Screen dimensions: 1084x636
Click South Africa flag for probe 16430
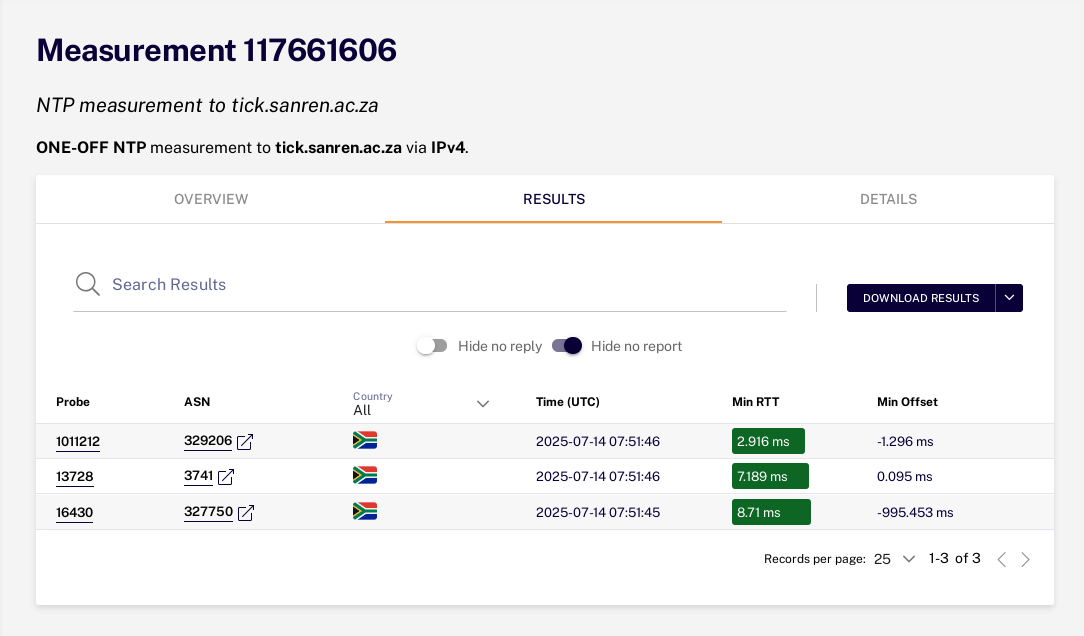click(364, 512)
